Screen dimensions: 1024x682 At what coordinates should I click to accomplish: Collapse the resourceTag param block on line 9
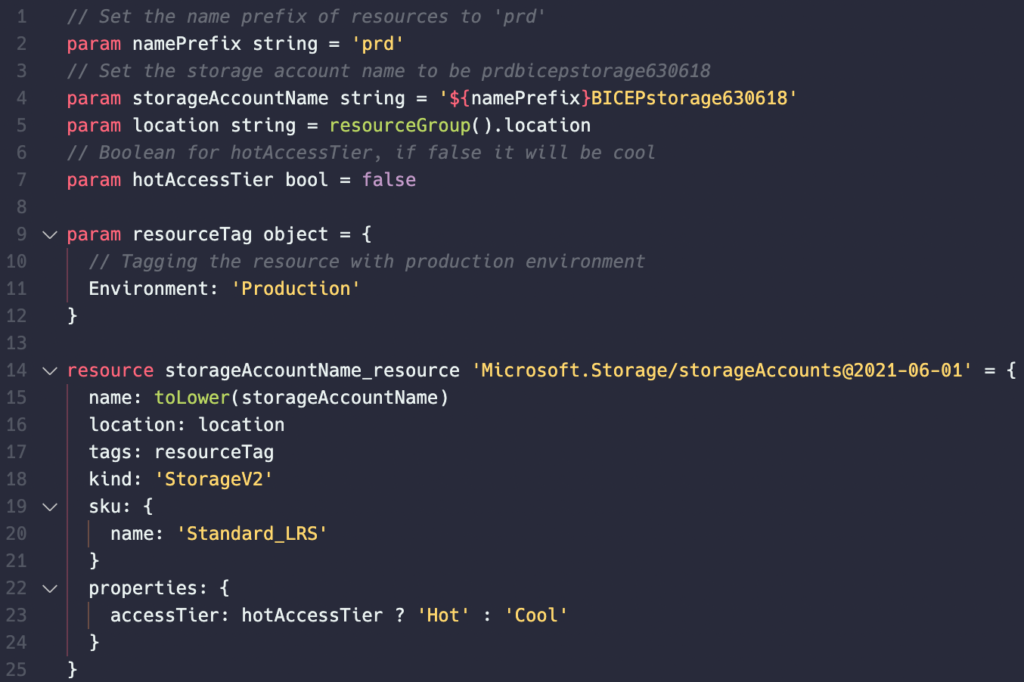coord(50,235)
